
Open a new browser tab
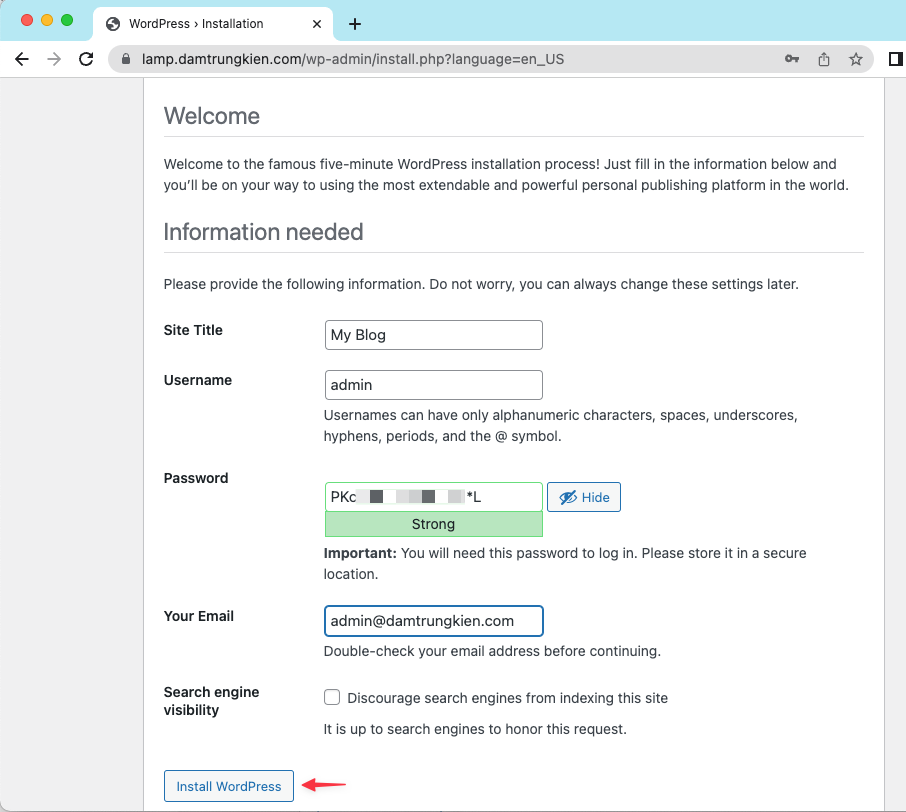[x=355, y=24]
